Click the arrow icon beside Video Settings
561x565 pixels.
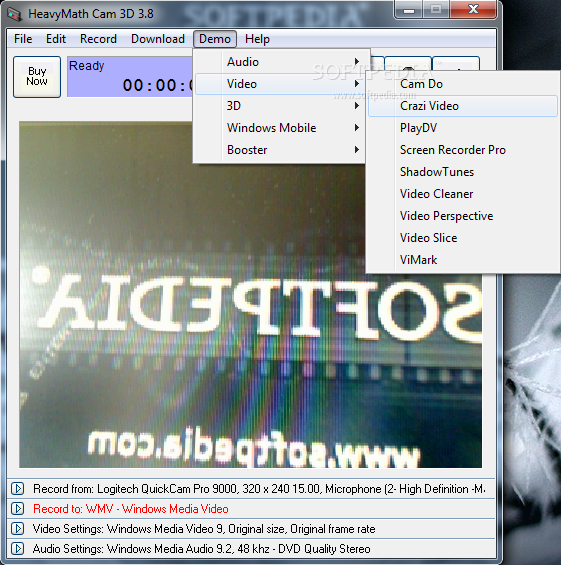coord(17,529)
